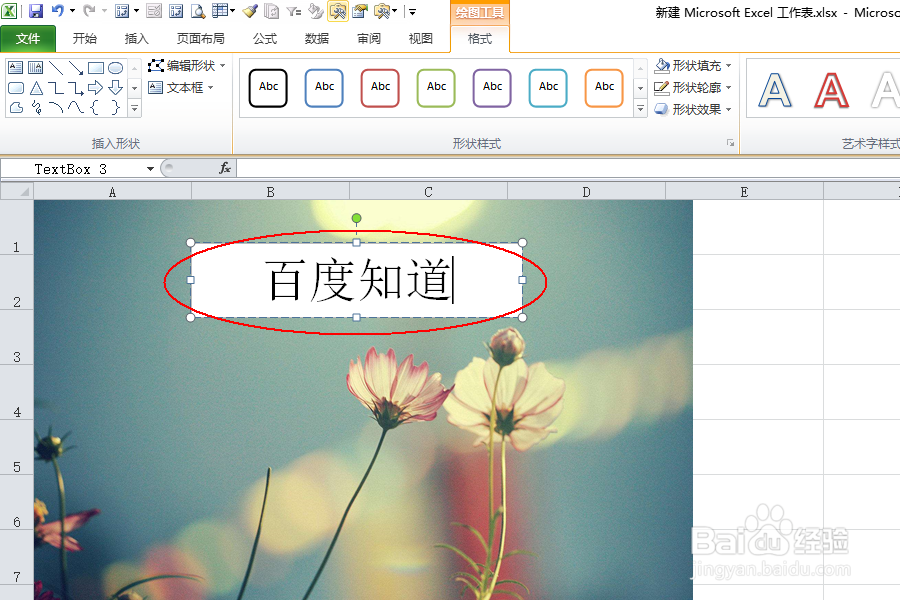900x600 pixels.
Task: Select the freeform shape tool
Action: pos(15,107)
